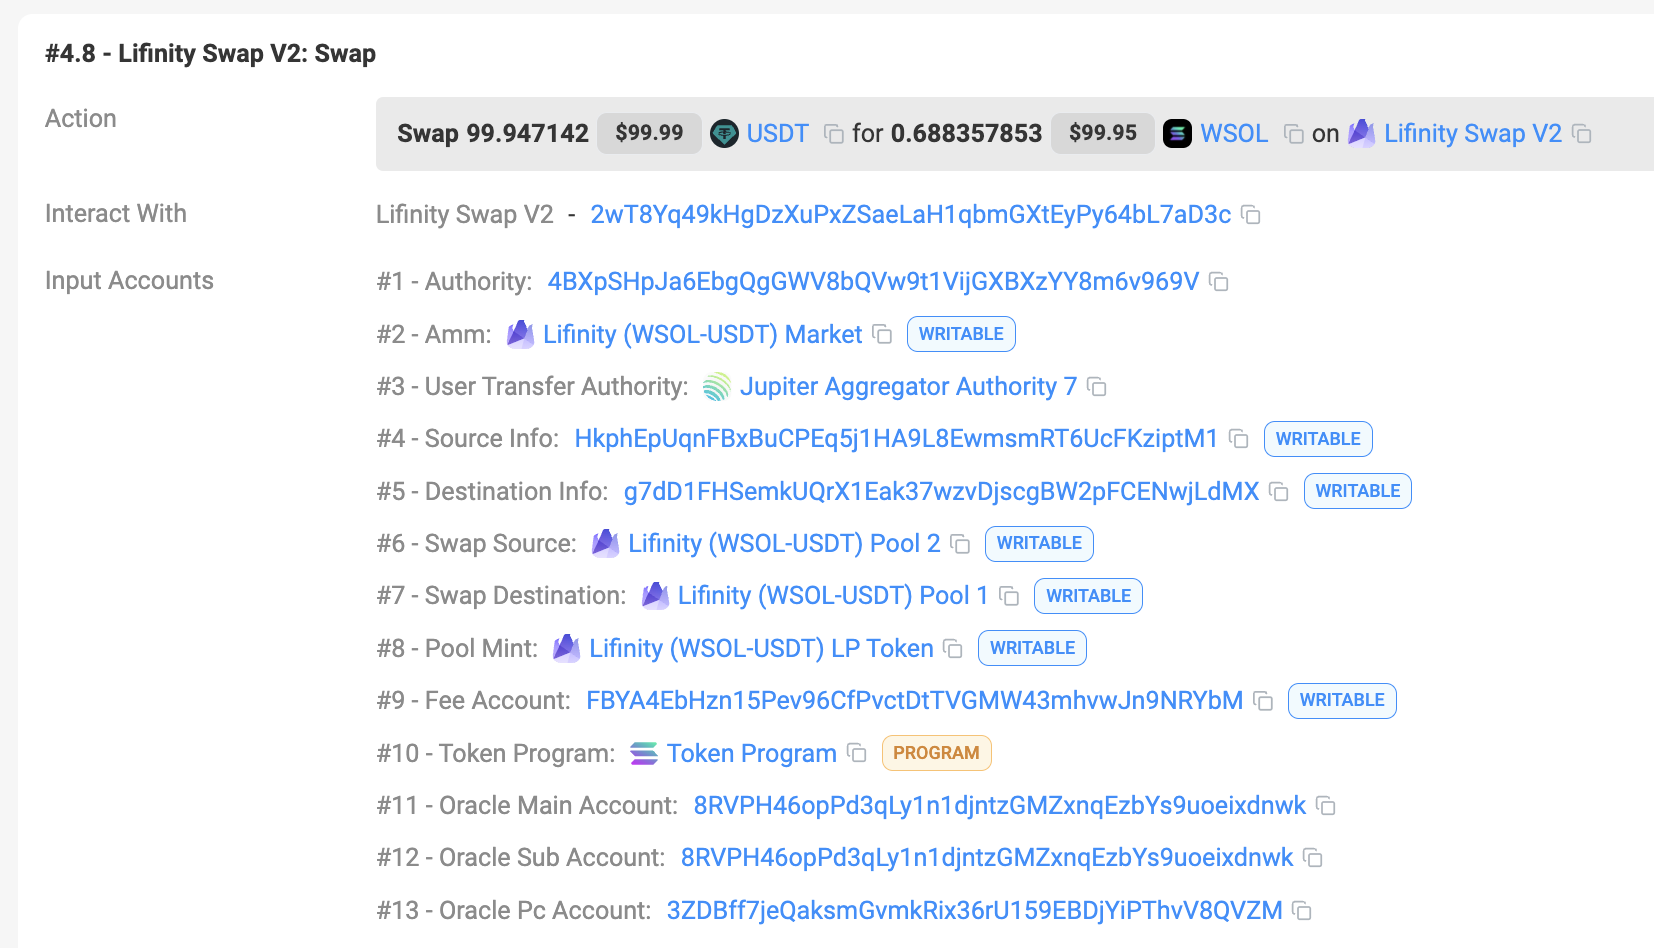Copy the Interact With program address

(1250, 214)
